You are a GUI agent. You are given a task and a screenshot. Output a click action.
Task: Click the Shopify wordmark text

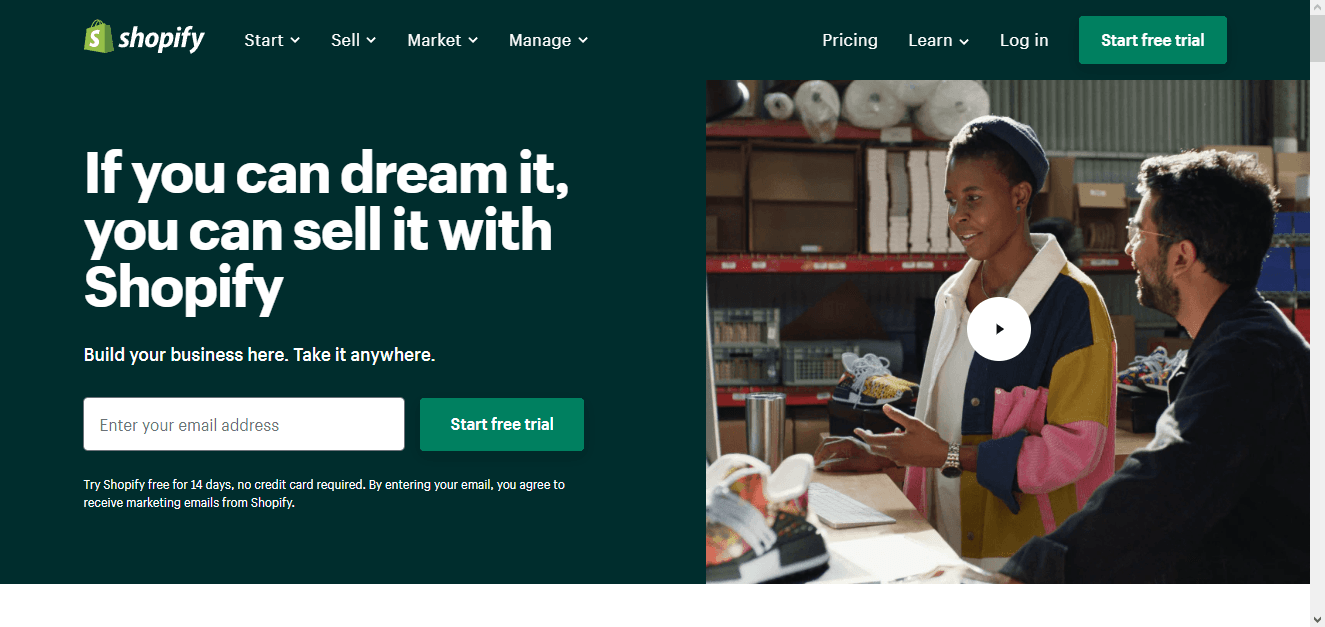click(162, 40)
